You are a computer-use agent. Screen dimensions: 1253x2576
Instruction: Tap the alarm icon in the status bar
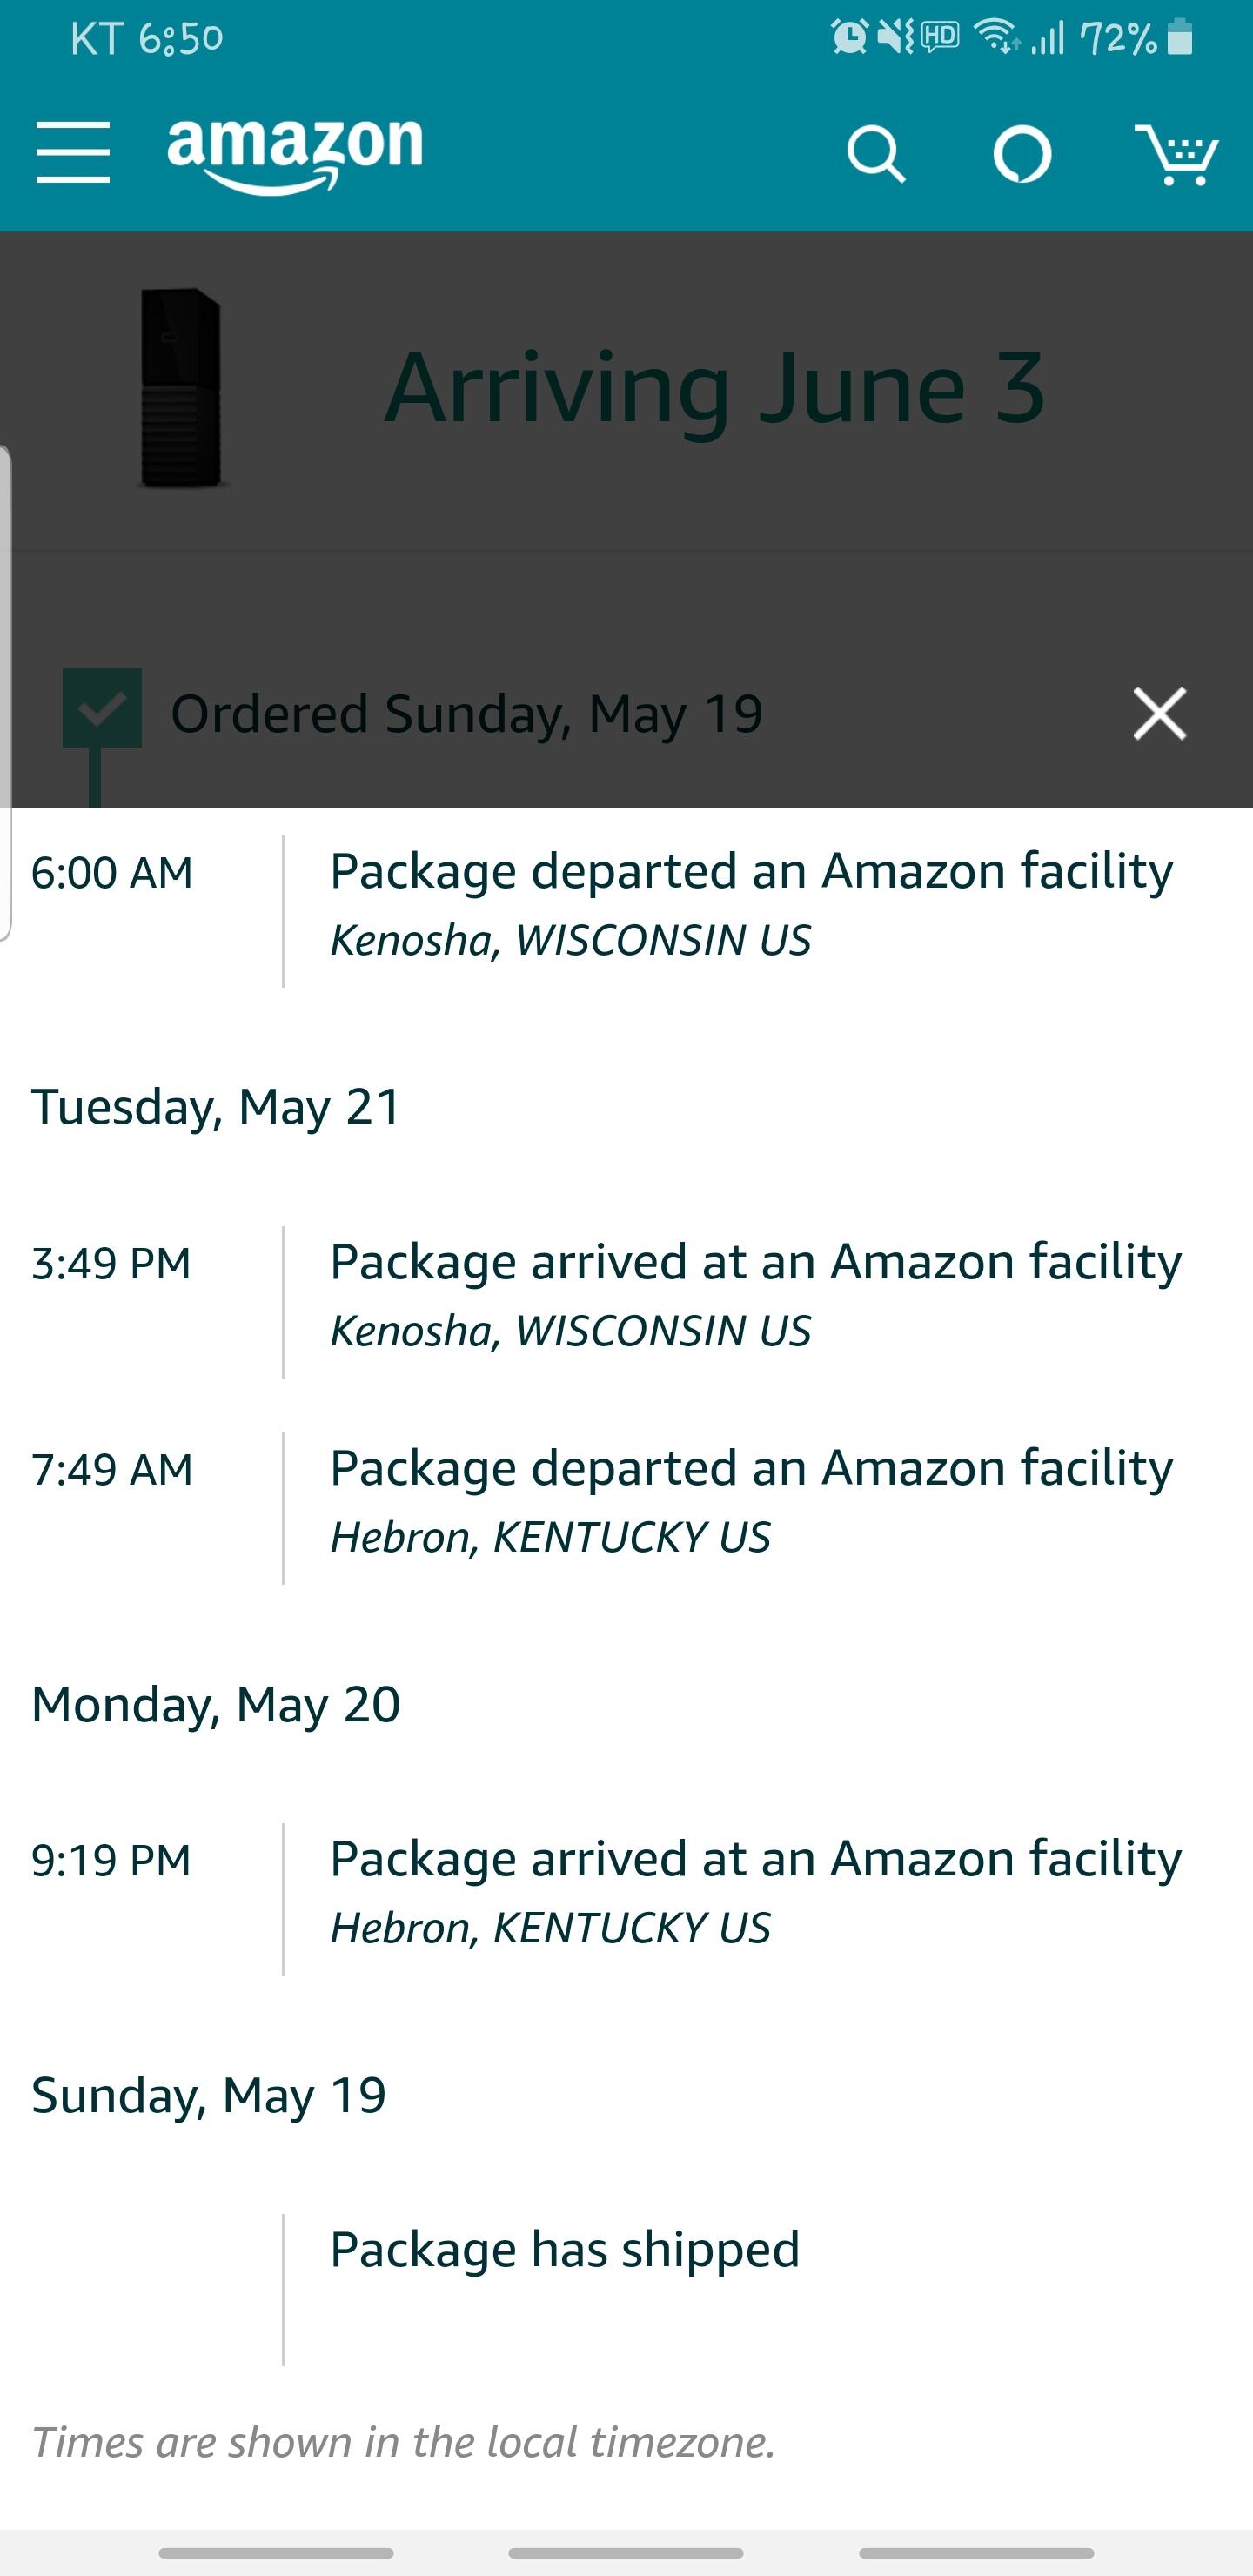point(849,38)
